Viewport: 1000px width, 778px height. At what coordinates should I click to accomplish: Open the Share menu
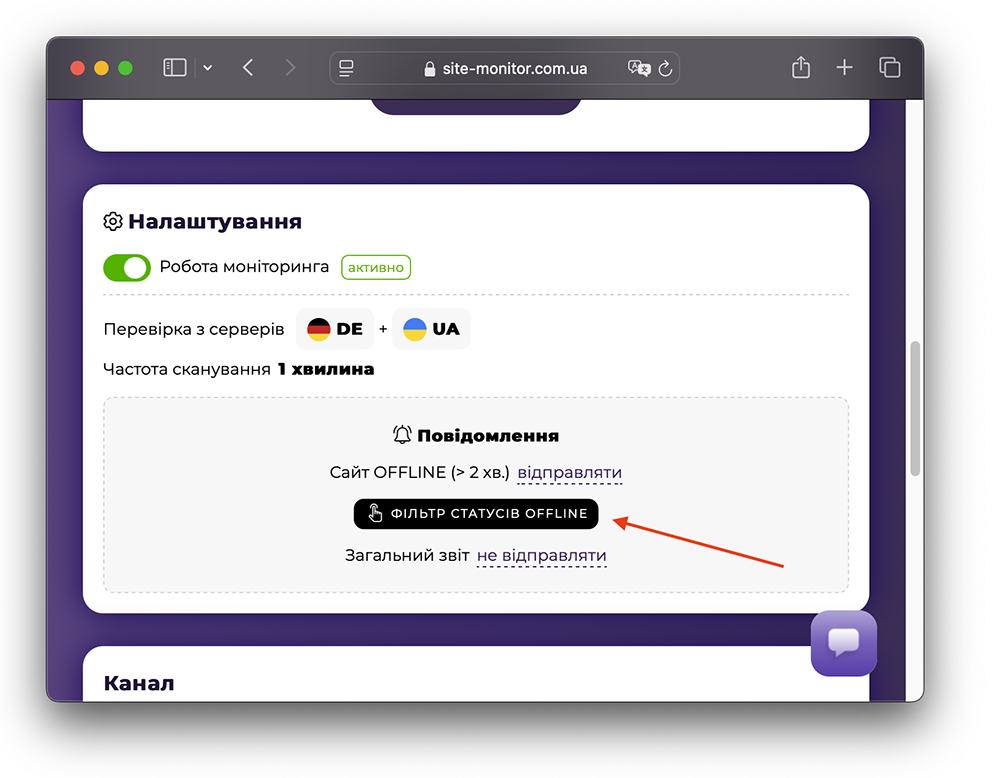coord(801,67)
